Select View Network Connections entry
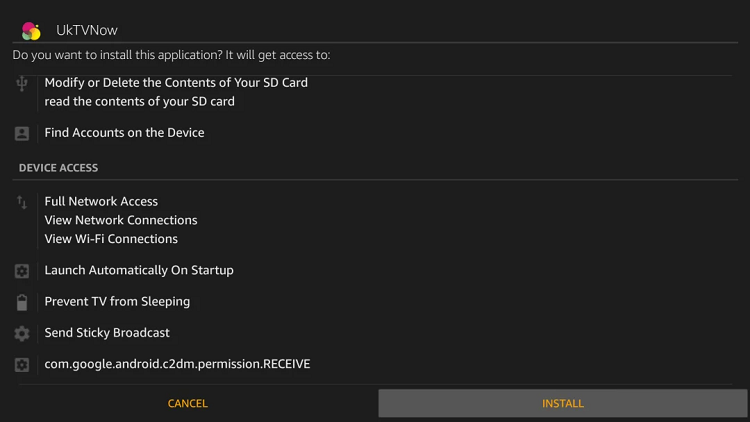Viewport: 750px width, 422px height. pos(121,220)
